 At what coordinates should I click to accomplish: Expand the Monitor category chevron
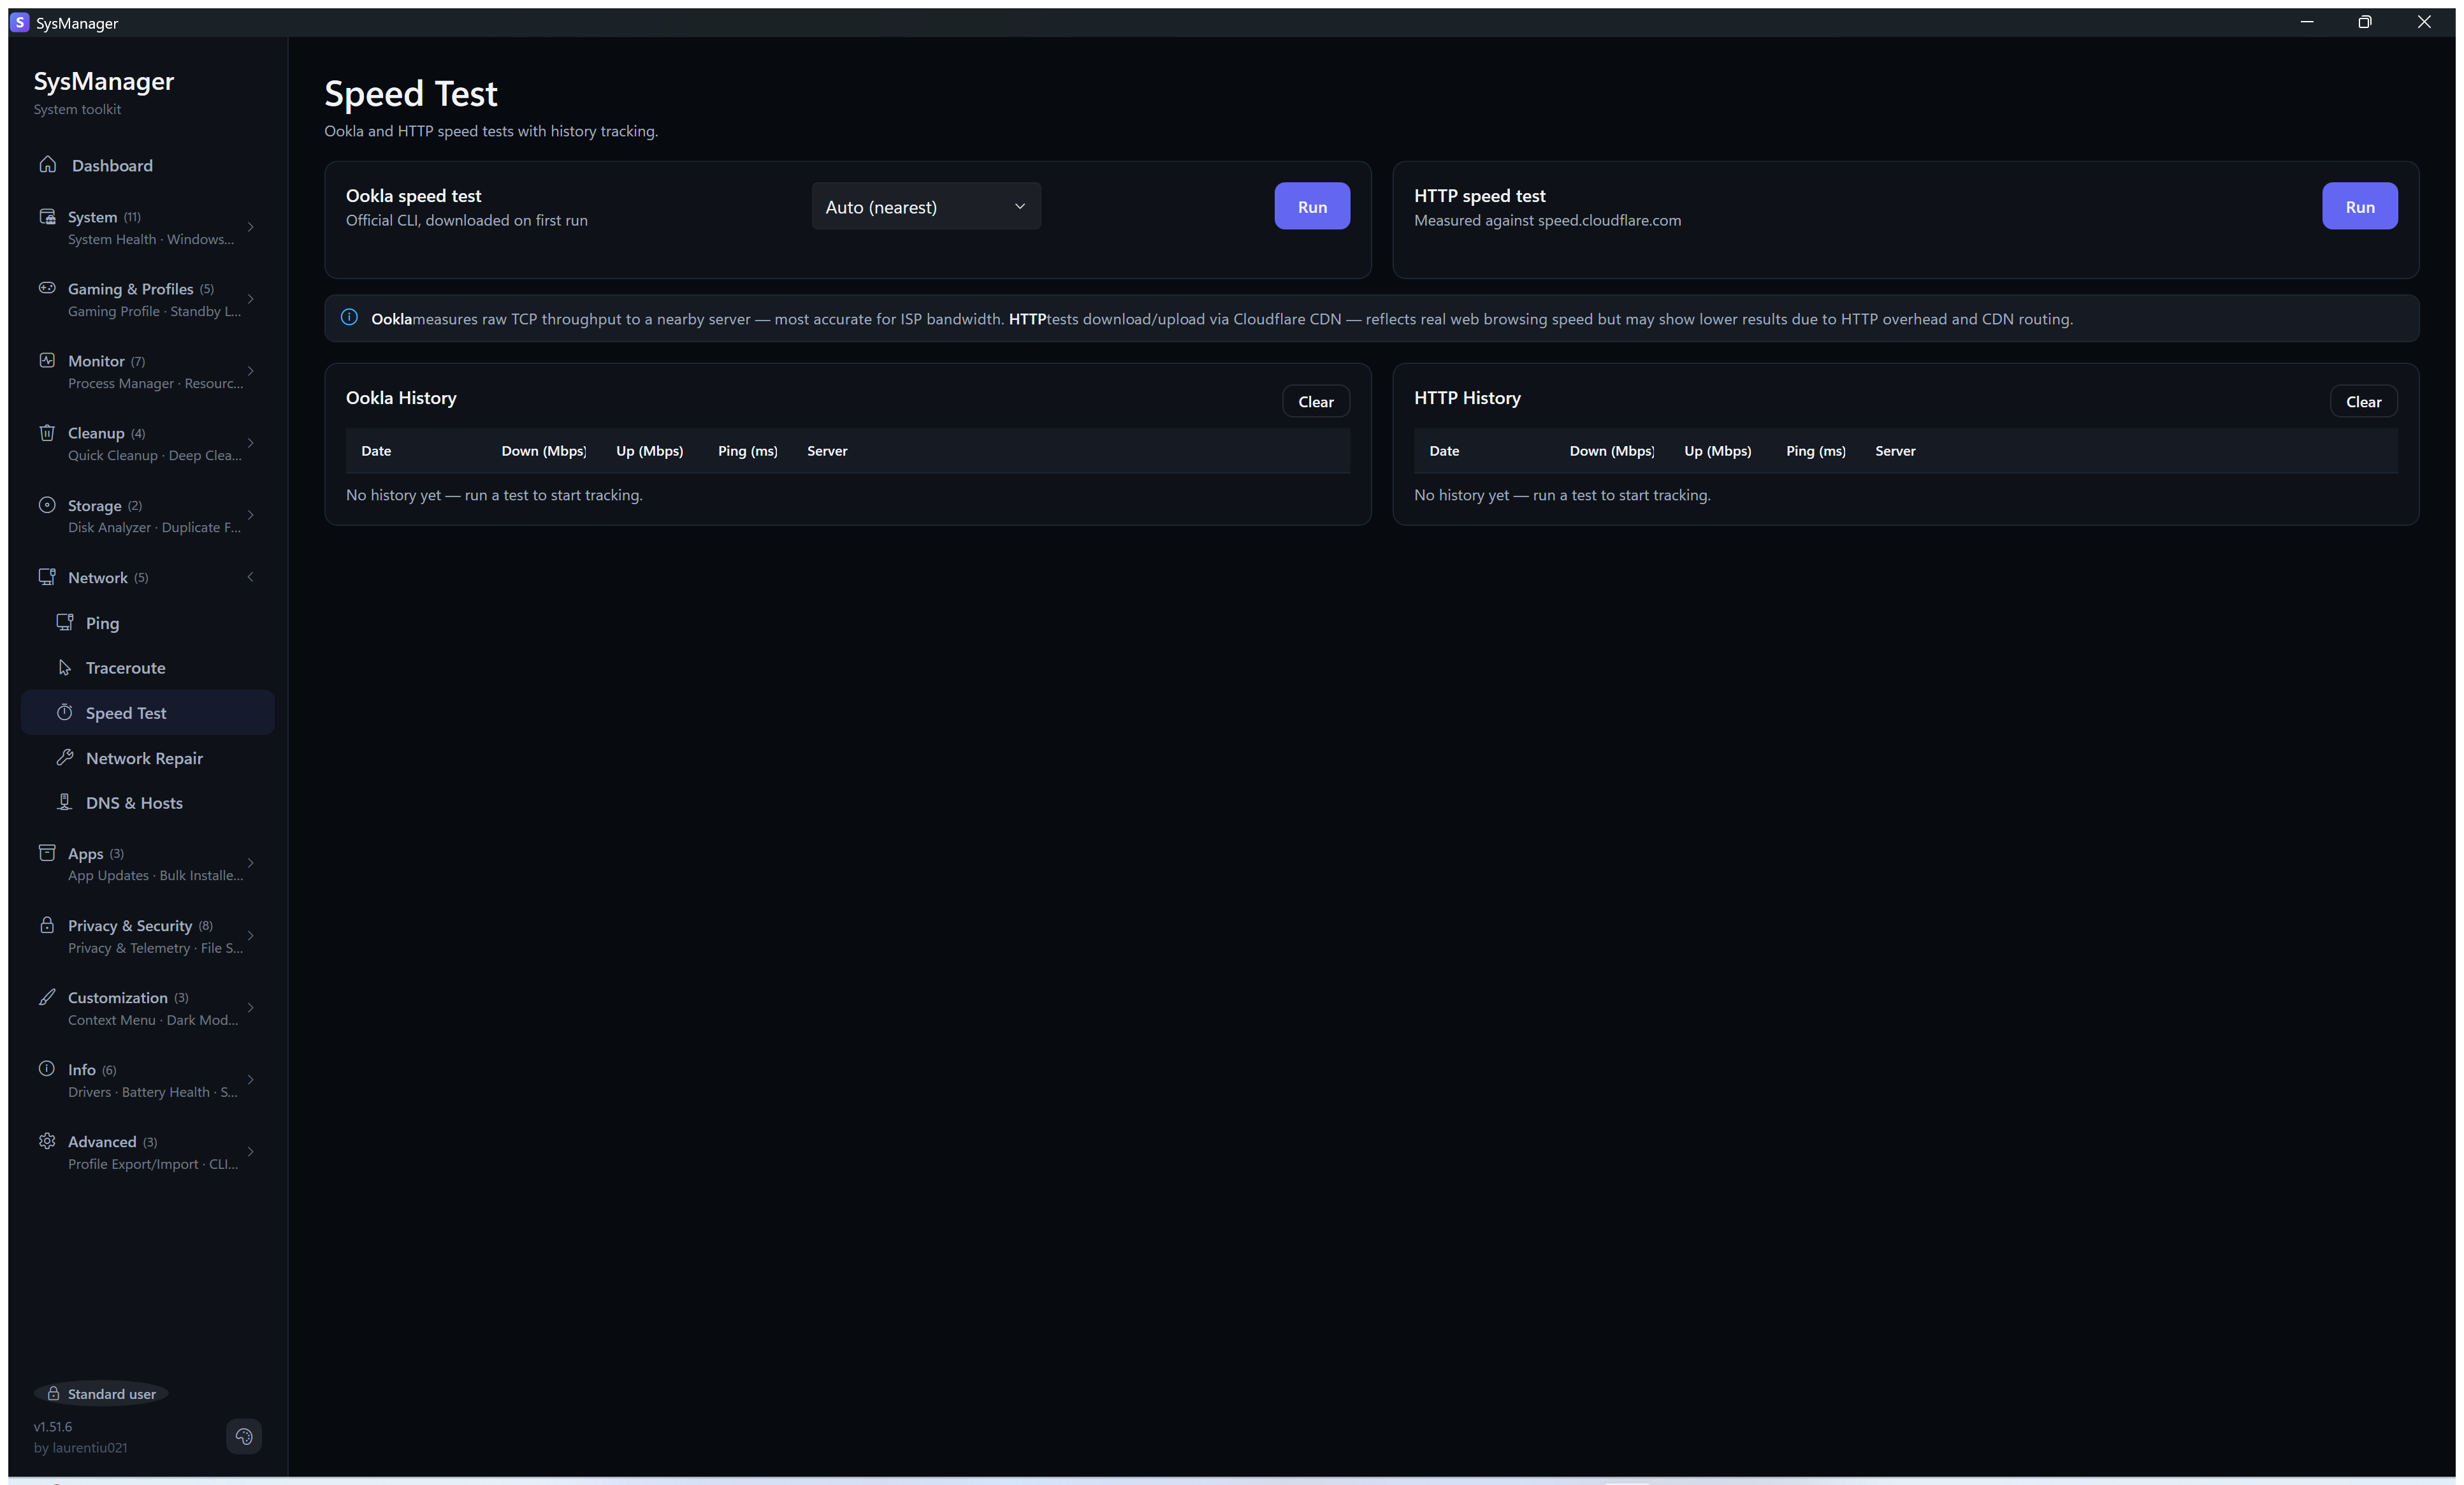click(251, 371)
